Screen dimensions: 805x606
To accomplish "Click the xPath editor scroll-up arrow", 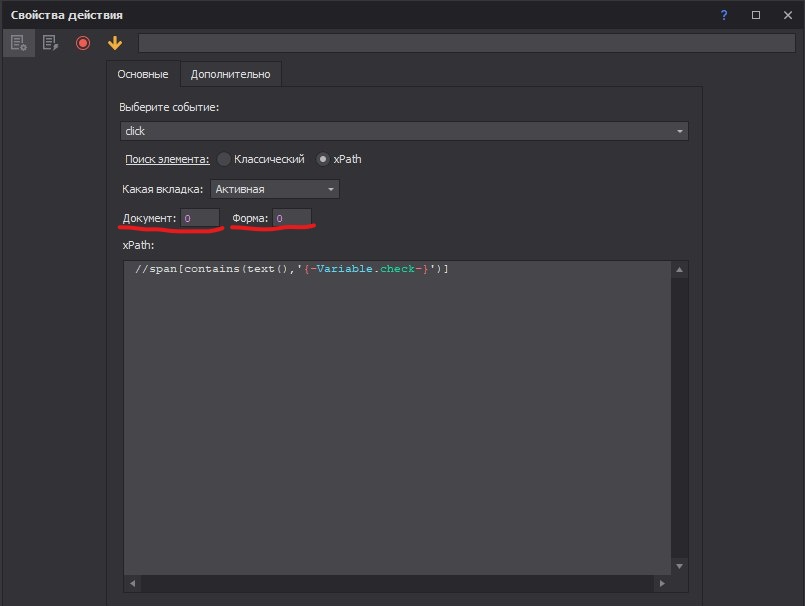I will coord(680,270).
